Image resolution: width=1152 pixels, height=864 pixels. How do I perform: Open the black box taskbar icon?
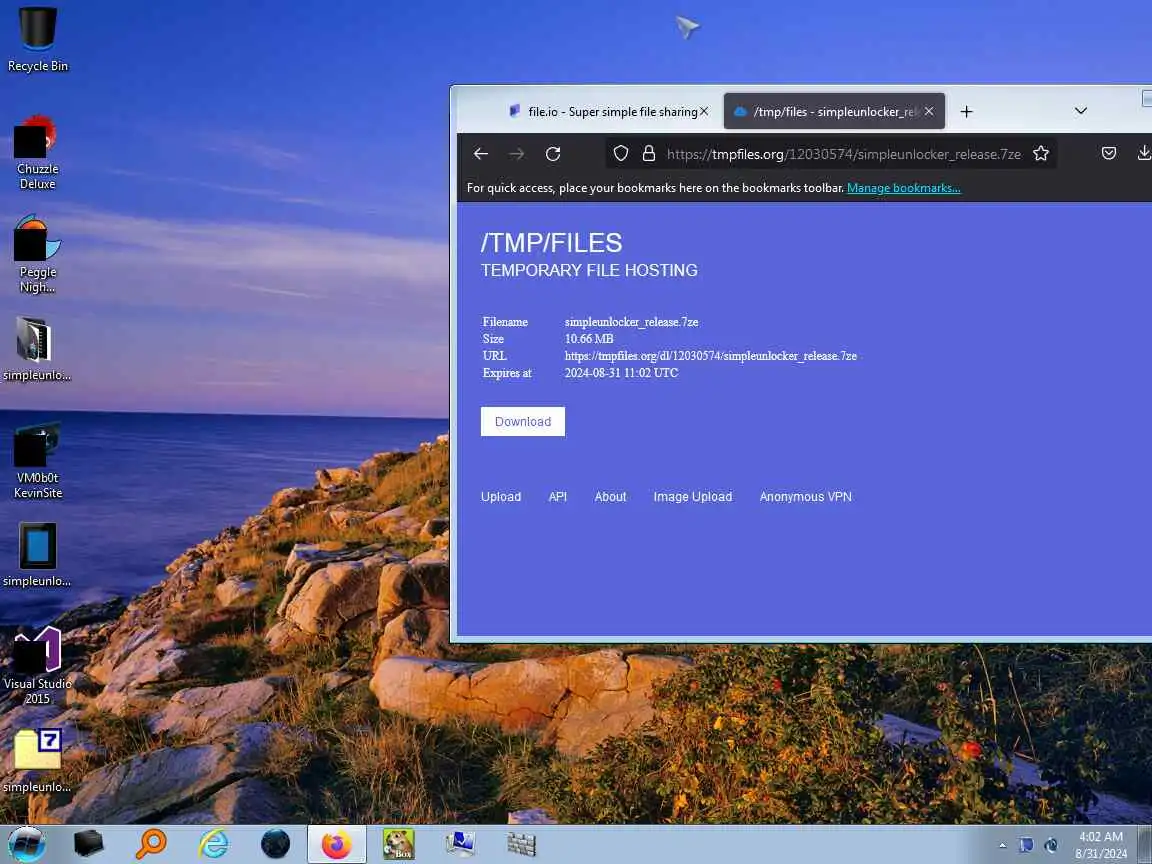[88, 844]
